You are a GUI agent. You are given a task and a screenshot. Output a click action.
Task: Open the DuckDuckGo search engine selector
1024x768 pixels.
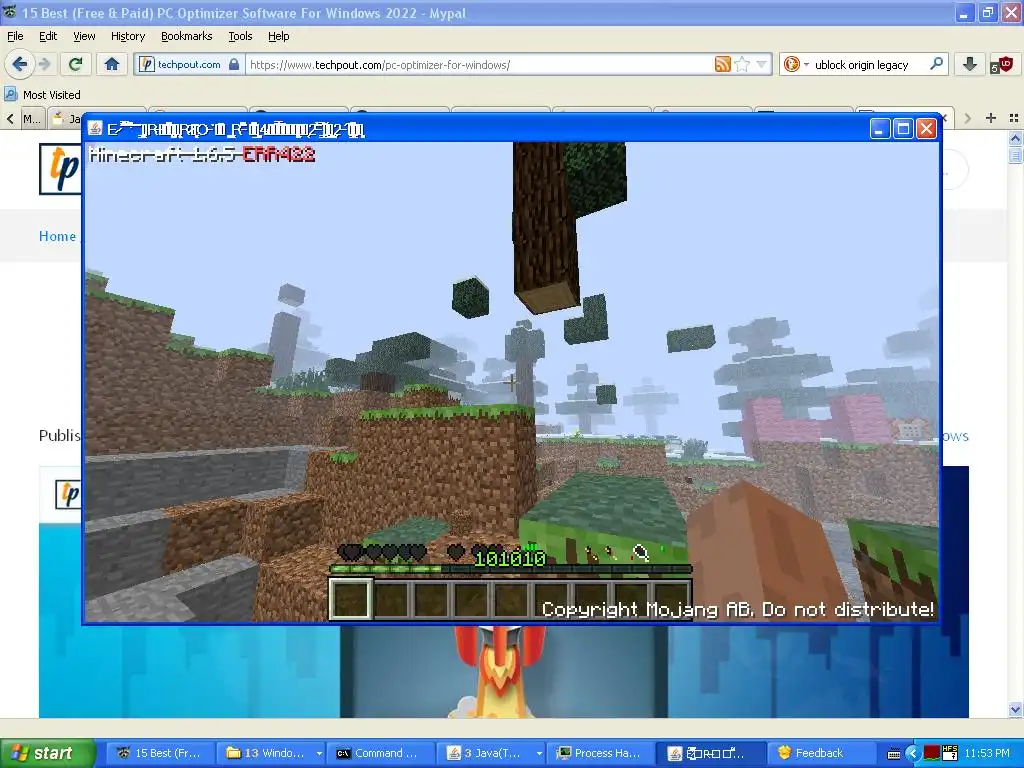click(x=796, y=64)
